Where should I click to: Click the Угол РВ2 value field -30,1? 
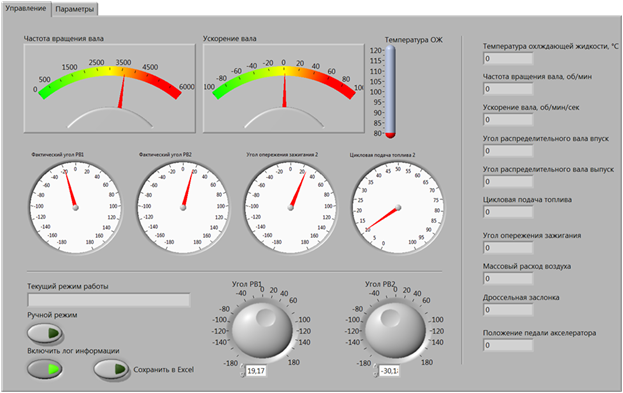tap(389, 371)
